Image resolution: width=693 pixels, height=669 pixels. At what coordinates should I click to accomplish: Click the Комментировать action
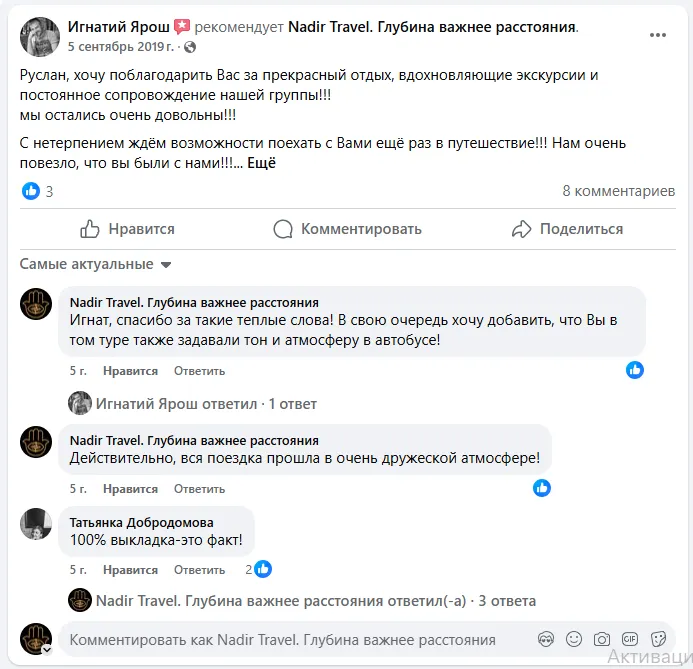coord(347,229)
